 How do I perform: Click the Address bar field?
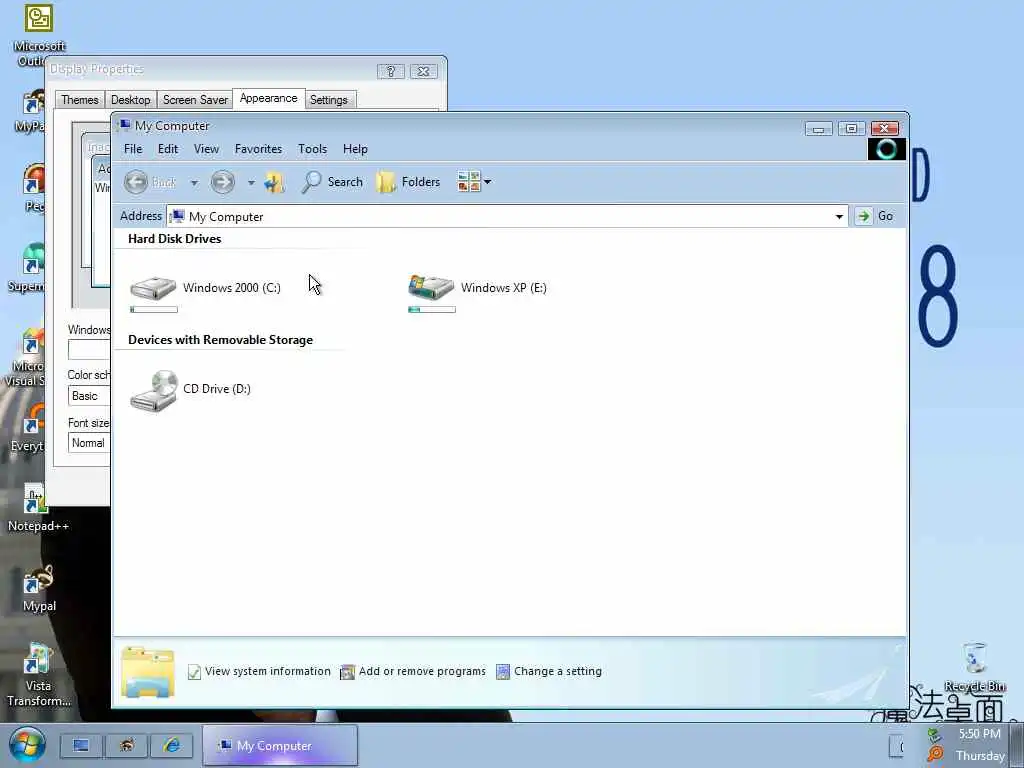click(507, 217)
